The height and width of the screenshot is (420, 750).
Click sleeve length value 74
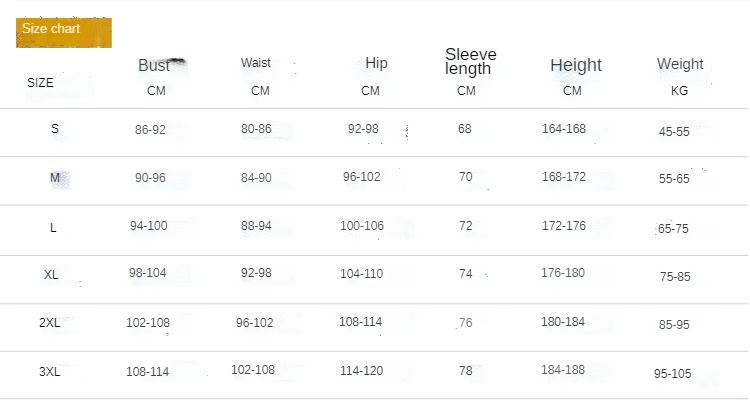(465, 274)
